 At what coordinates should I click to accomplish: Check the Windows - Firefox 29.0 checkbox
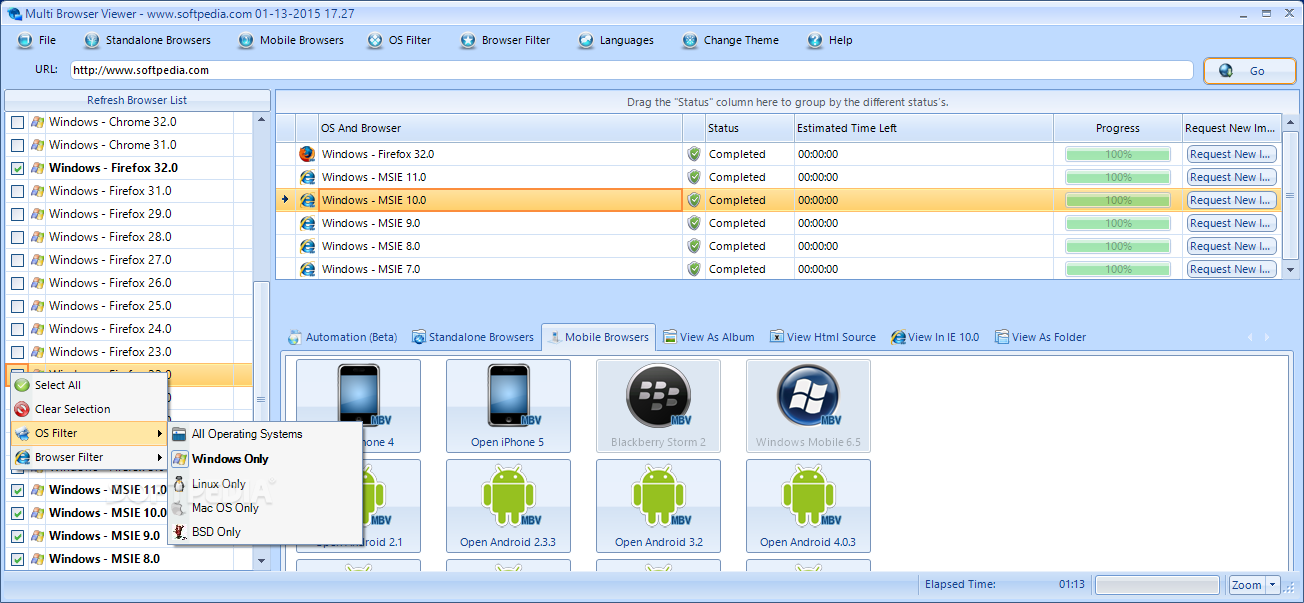[x=17, y=214]
